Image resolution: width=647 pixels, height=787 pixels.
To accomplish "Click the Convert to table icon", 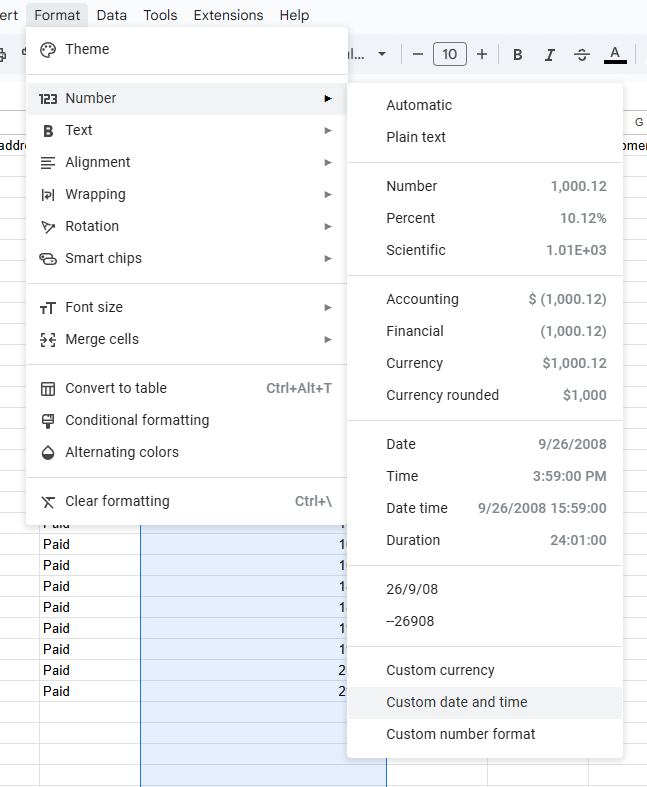I will [x=48, y=389].
